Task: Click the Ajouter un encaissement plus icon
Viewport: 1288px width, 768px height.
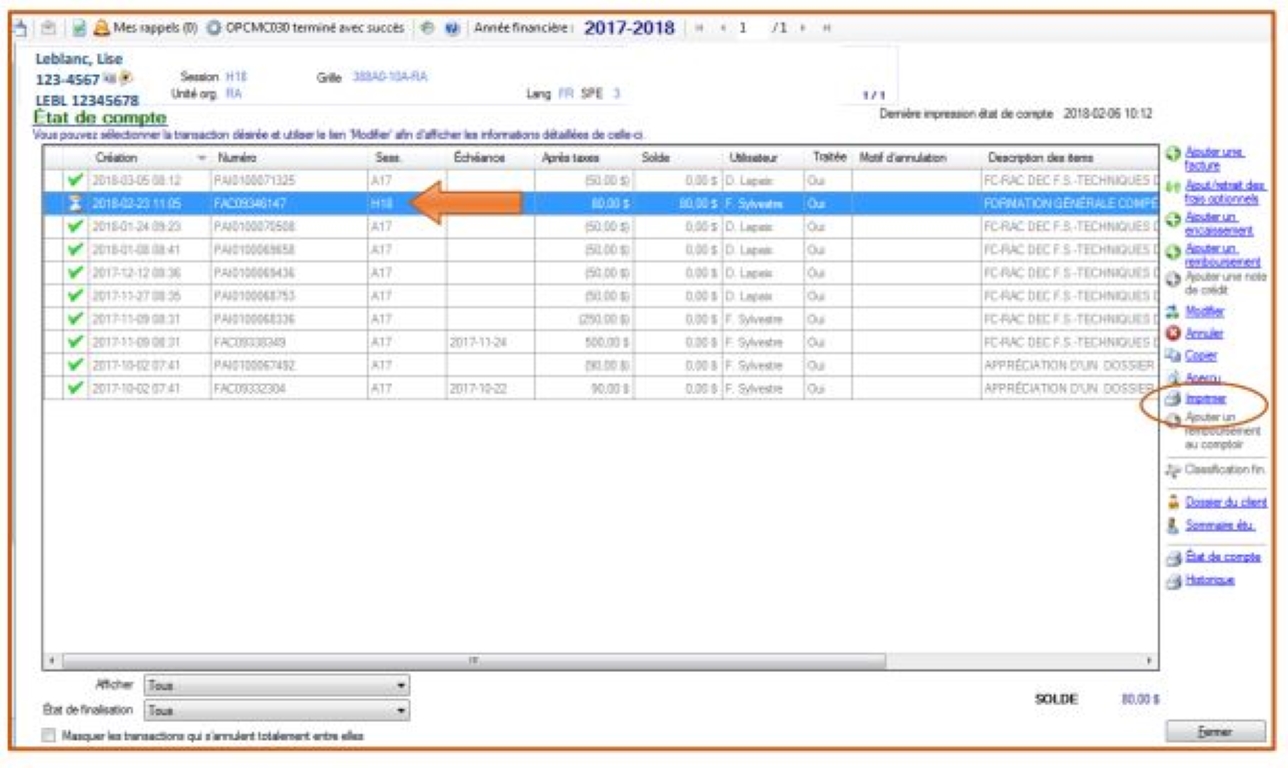Action: 1174,219
